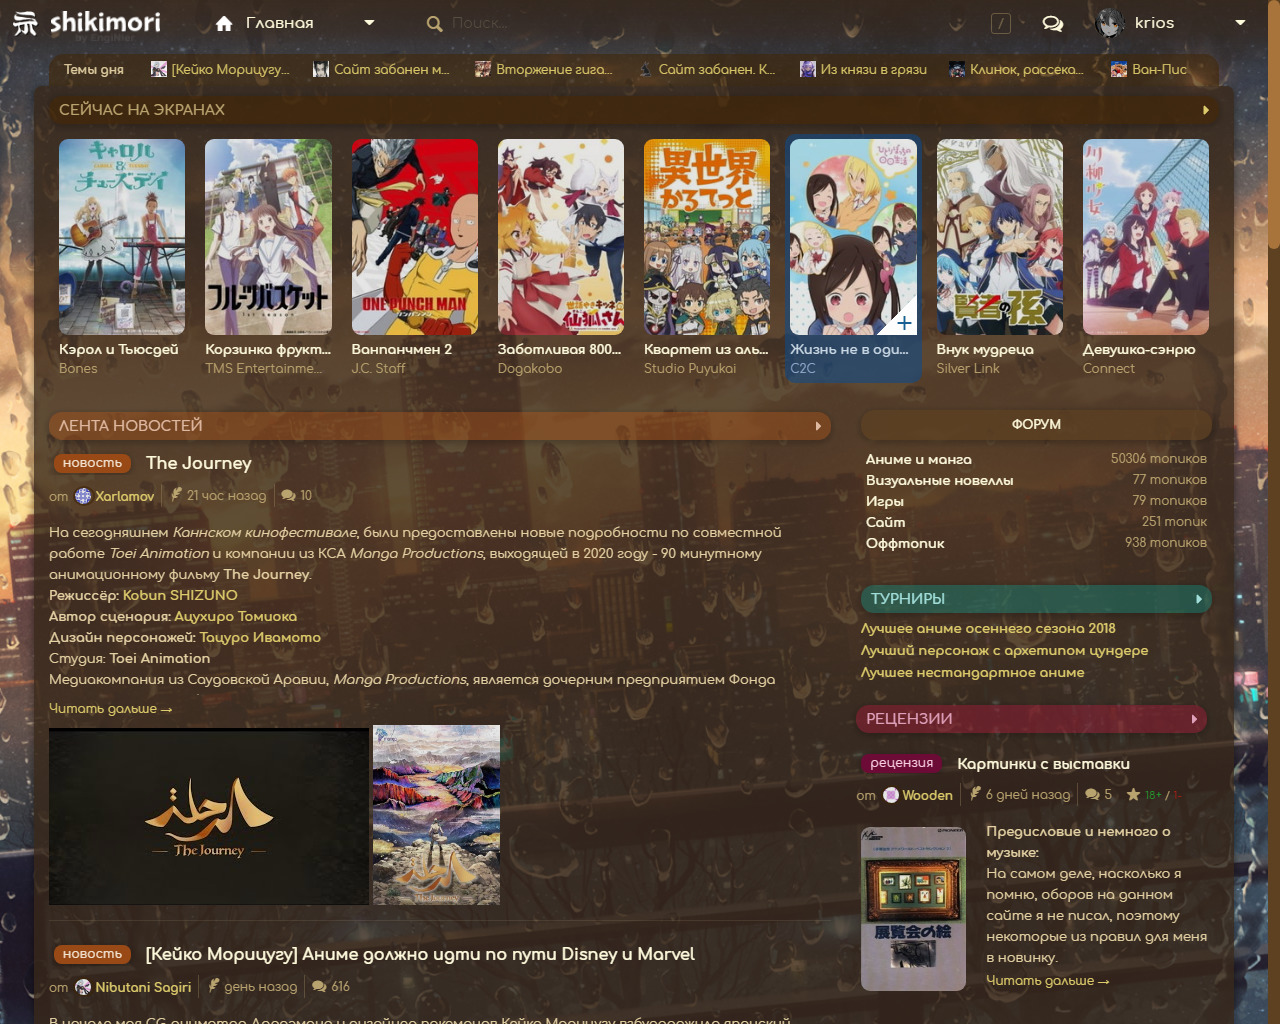Open Корзинка фруктов anime poster
This screenshot has height=1024, width=1280.
point(268,237)
